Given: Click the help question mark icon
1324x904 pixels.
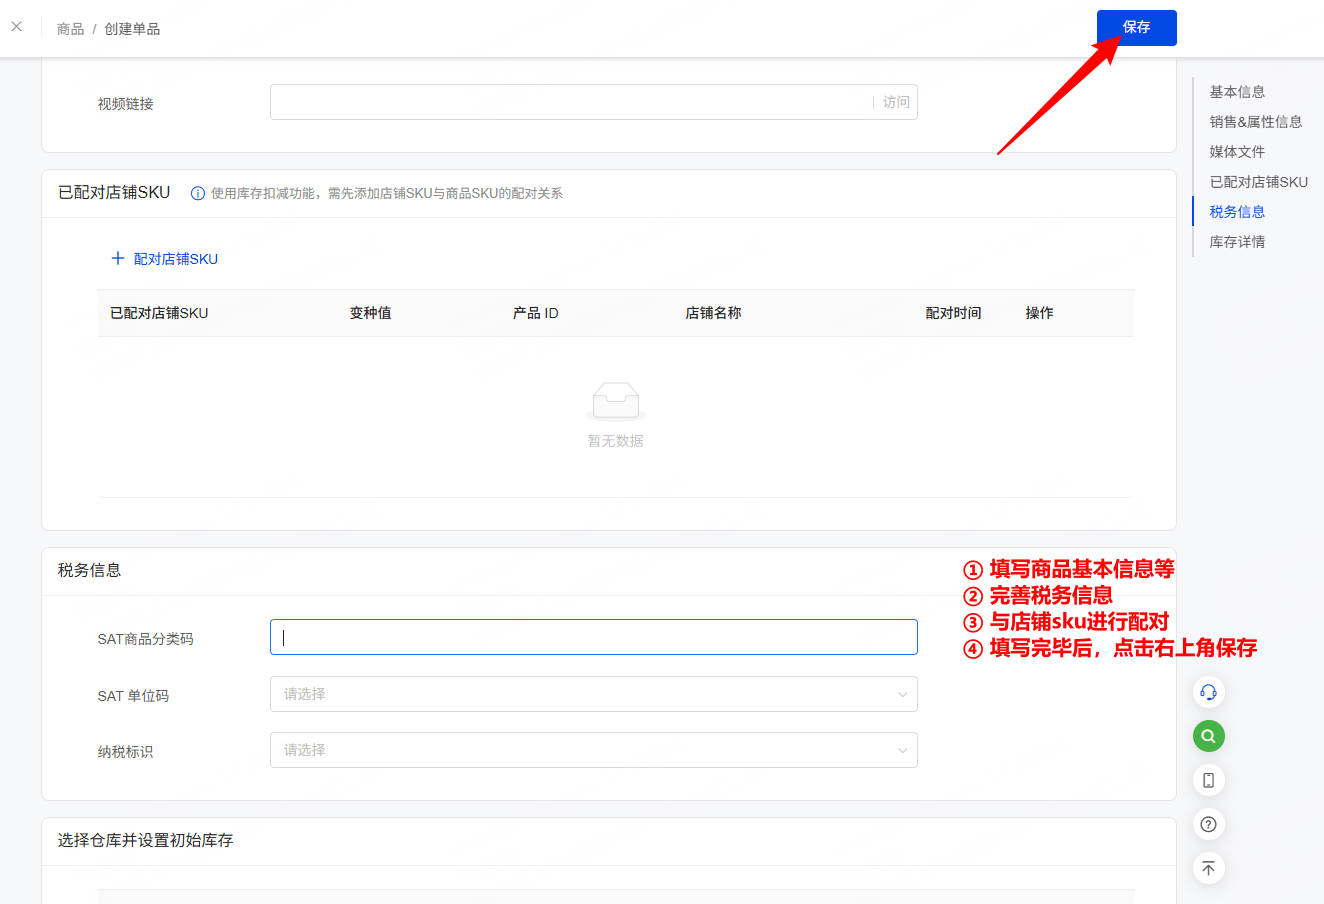Looking at the screenshot, I should (1208, 823).
